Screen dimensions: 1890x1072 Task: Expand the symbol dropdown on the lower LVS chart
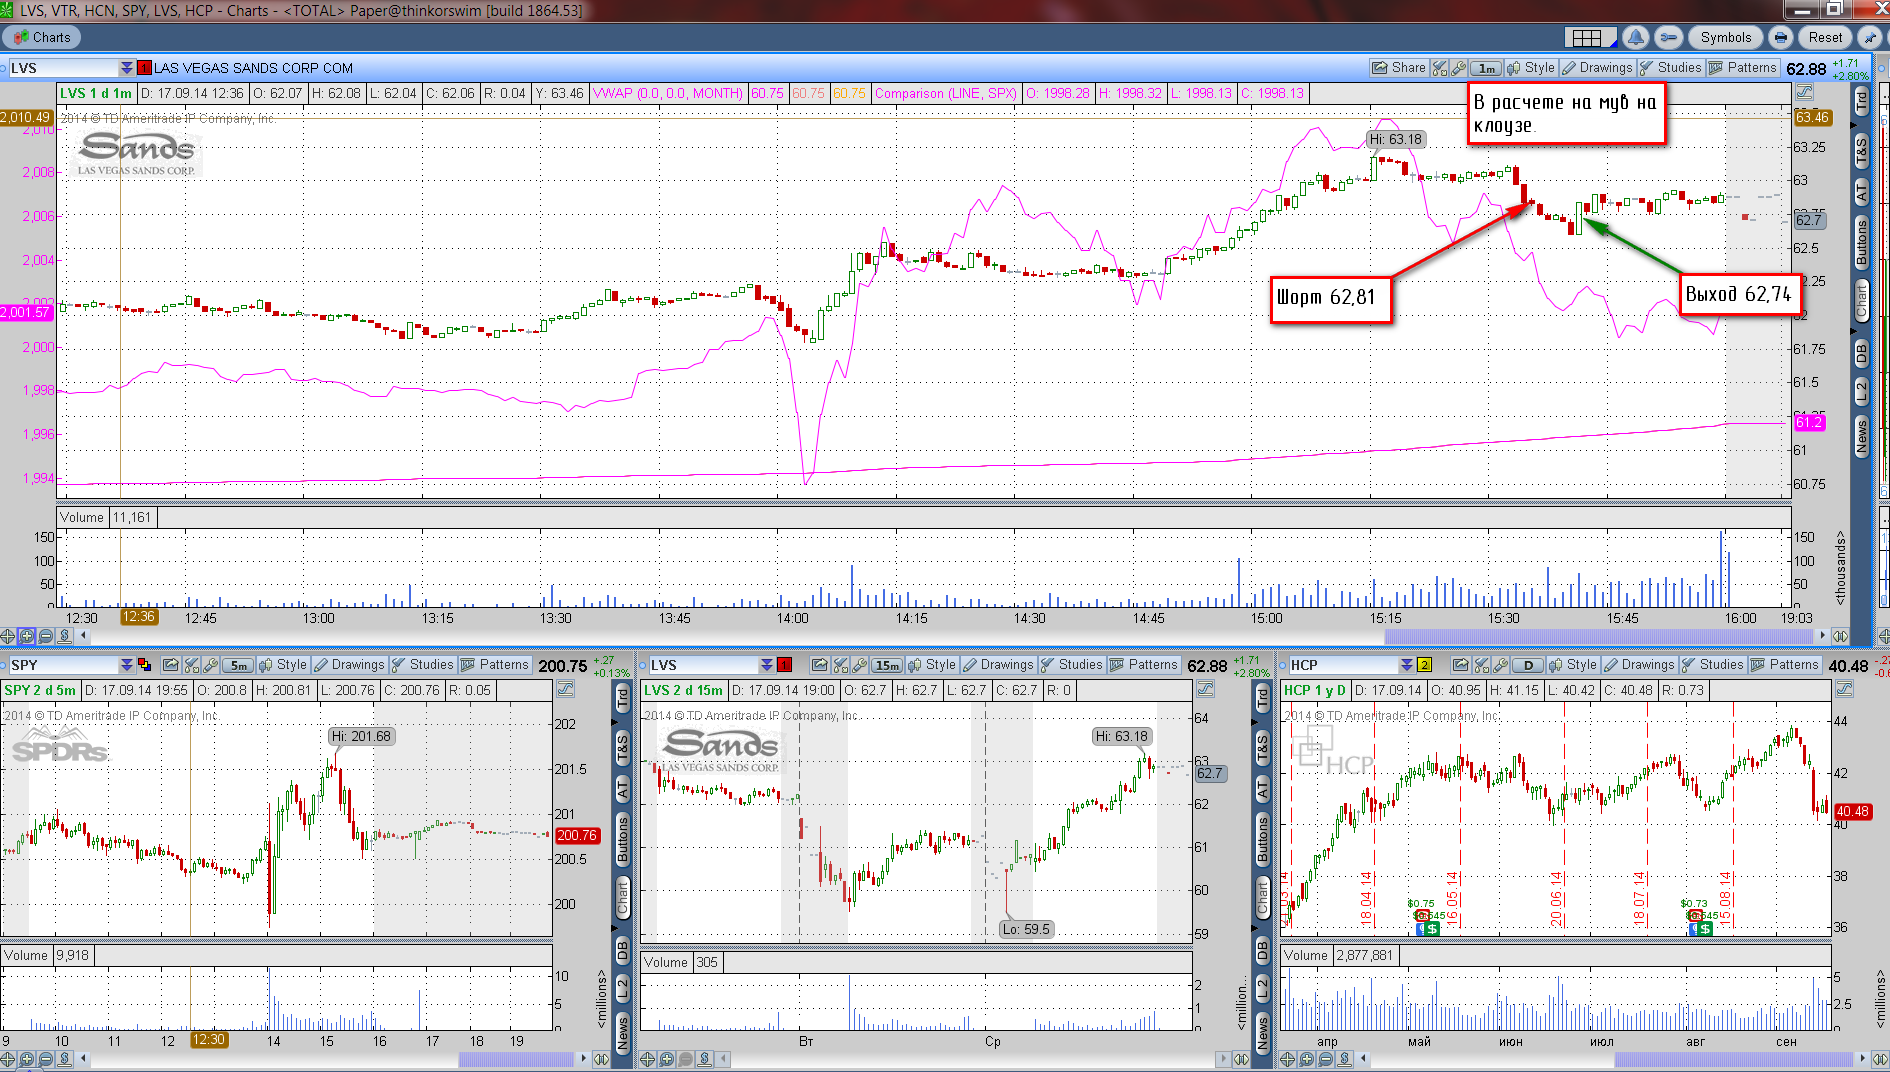[767, 665]
